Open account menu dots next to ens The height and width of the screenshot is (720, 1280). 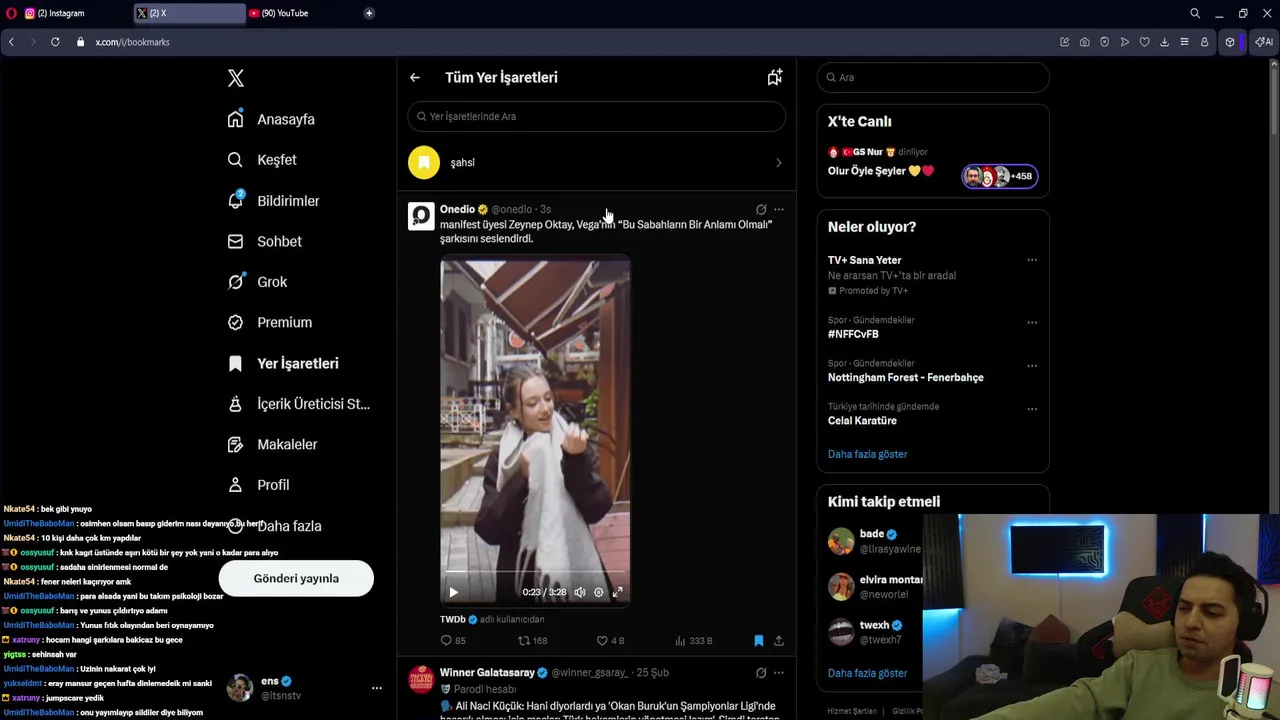pos(376,688)
